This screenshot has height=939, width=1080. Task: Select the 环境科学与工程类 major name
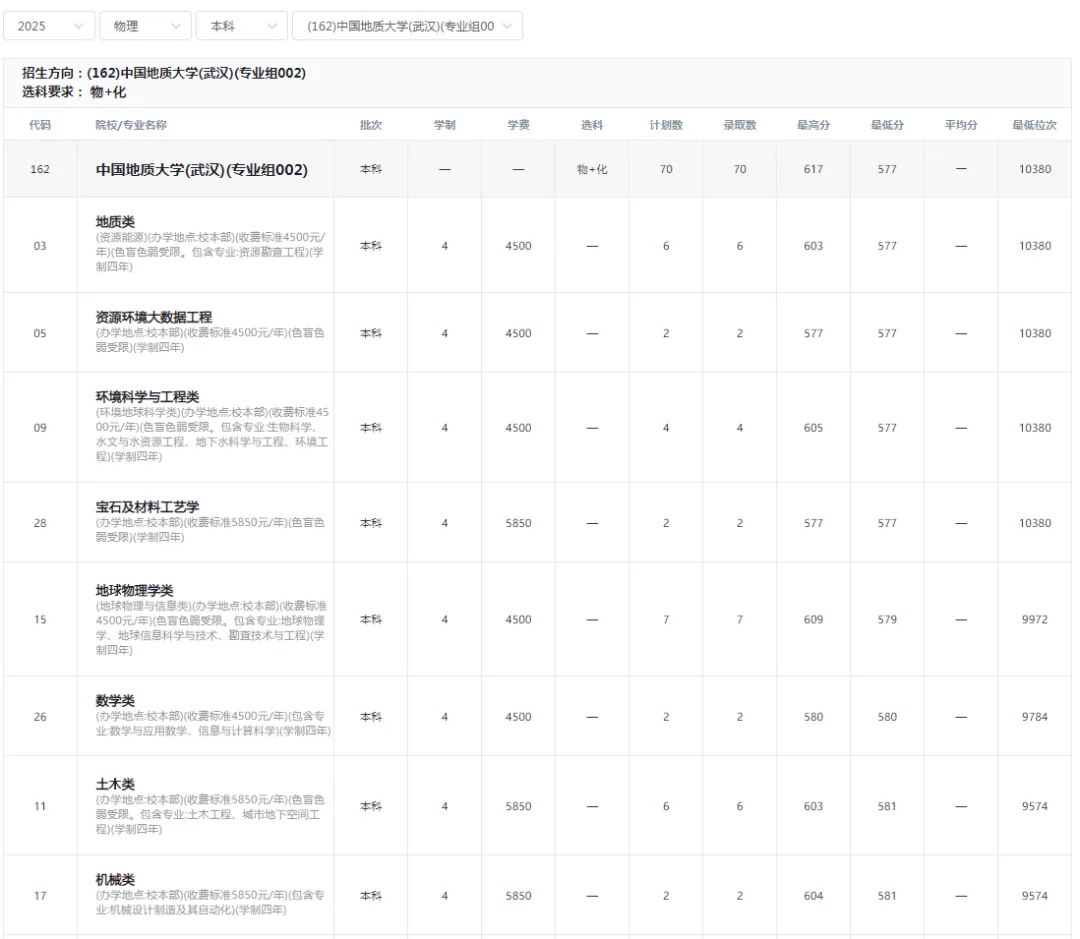147,397
